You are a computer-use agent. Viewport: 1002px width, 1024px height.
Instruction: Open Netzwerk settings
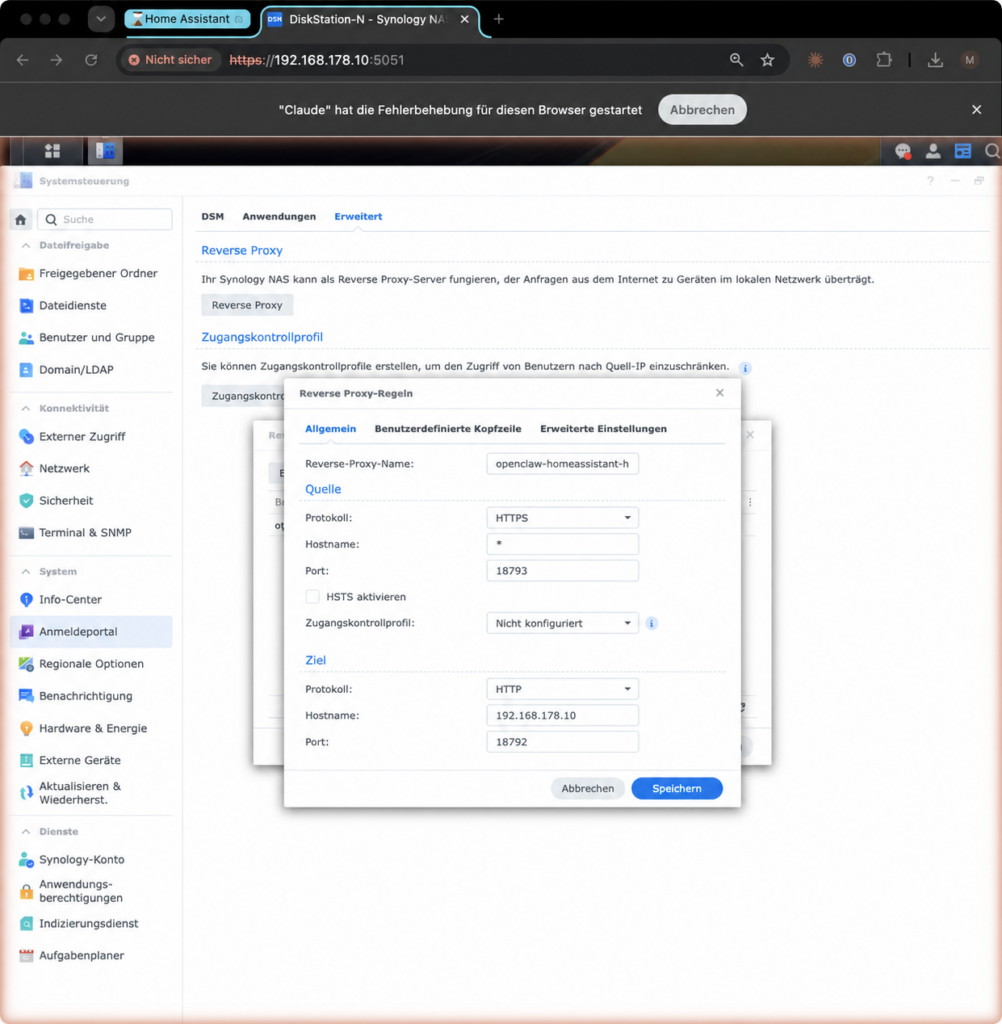pyautogui.click(x=91, y=468)
